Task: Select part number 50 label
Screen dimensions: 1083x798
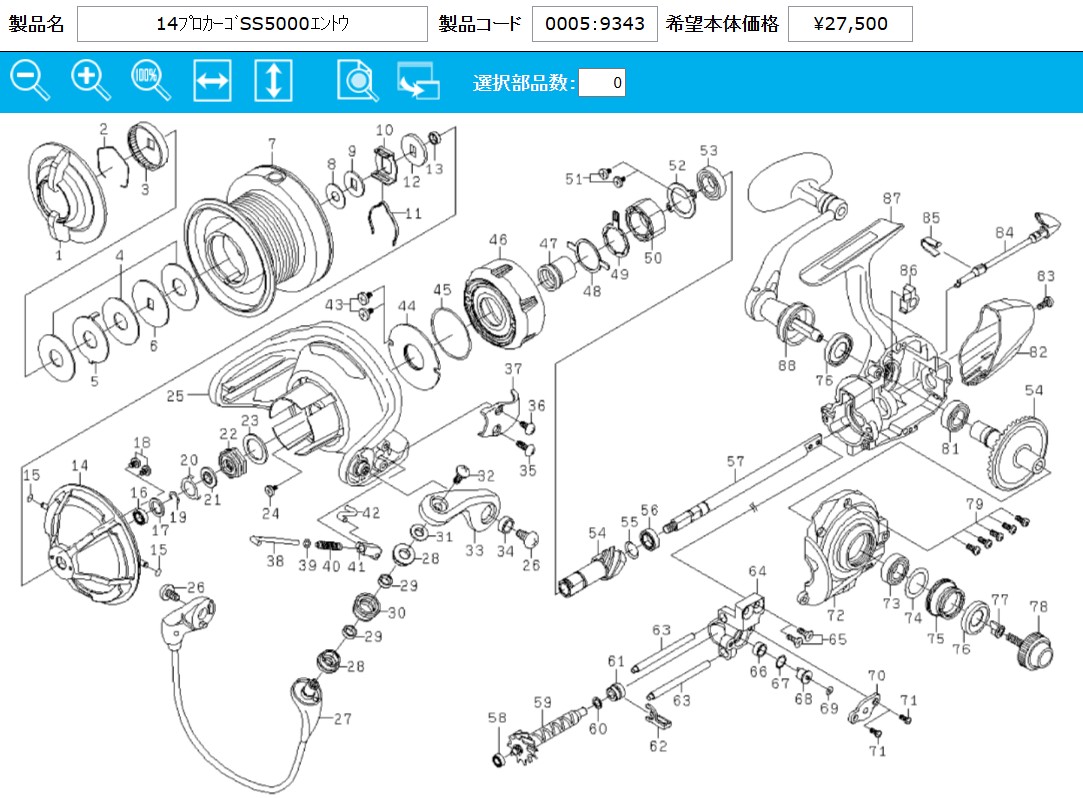Action: coord(653,258)
